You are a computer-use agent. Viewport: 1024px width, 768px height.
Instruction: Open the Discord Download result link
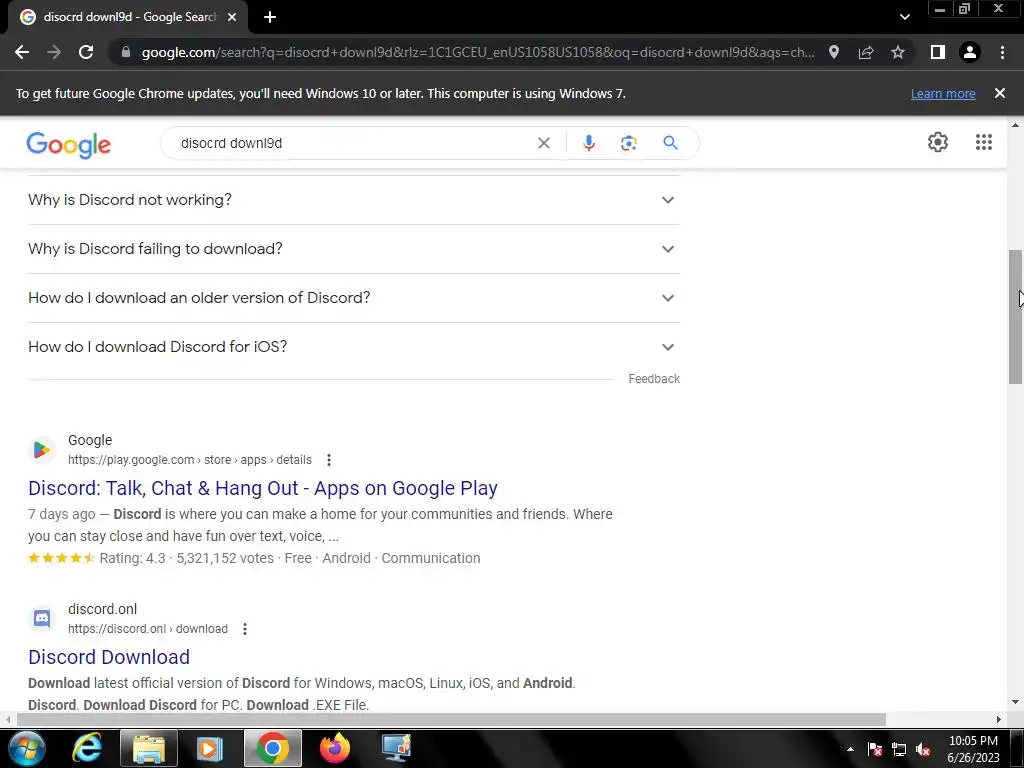coord(109,657)
